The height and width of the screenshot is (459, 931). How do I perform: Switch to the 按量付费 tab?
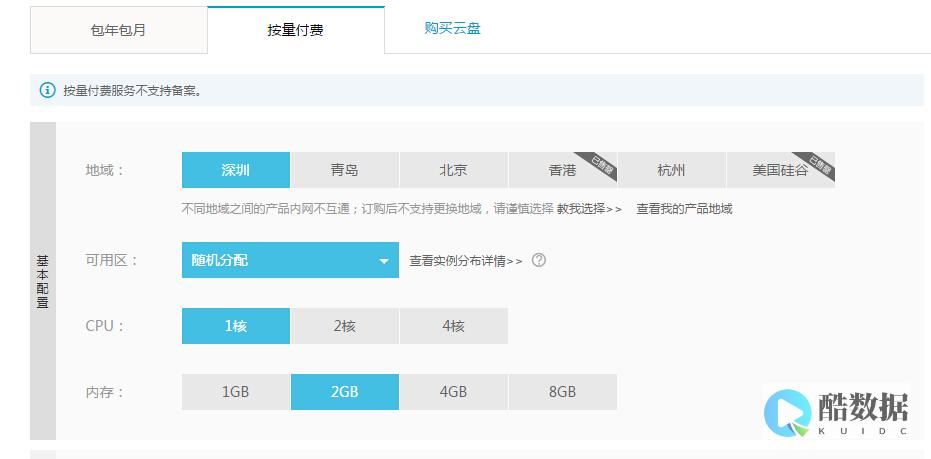coord(296,30)
